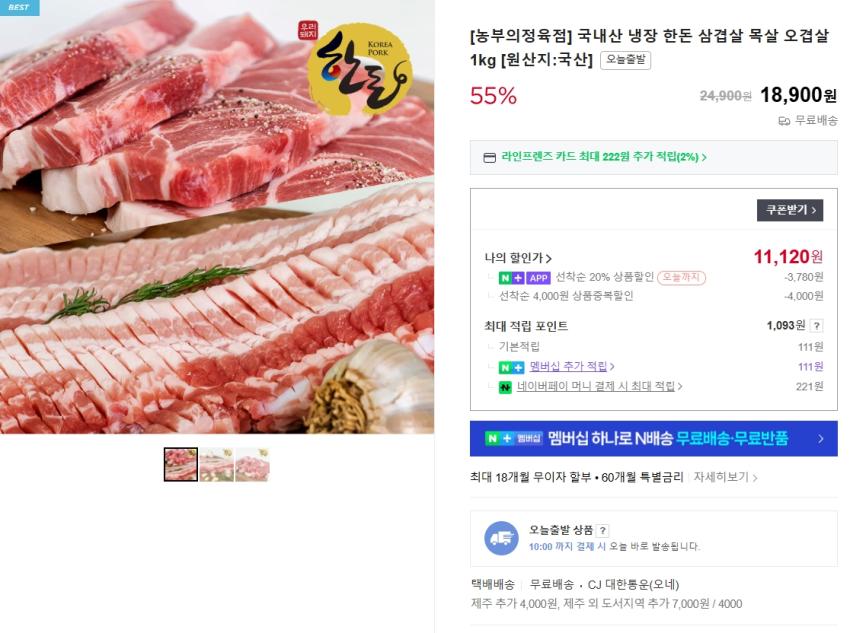Click the 무료배송 delivery icon below the price
The width and height of the screenshot is (850, 633).
785,120
